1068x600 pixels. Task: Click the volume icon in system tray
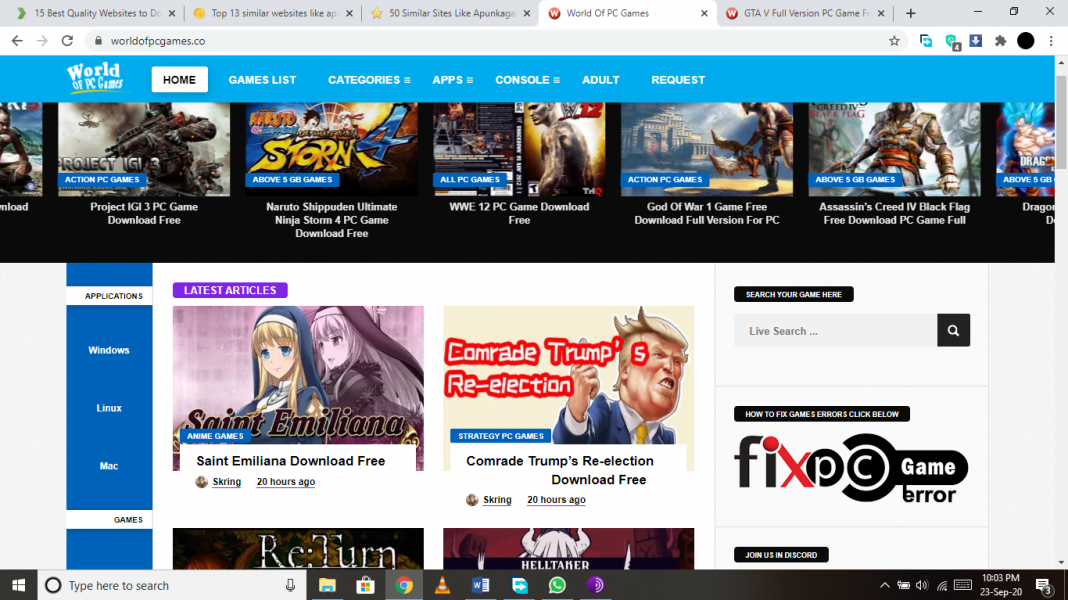920,585
